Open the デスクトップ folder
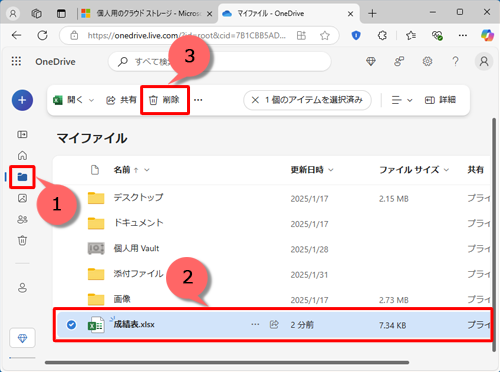 pos(138,197)
